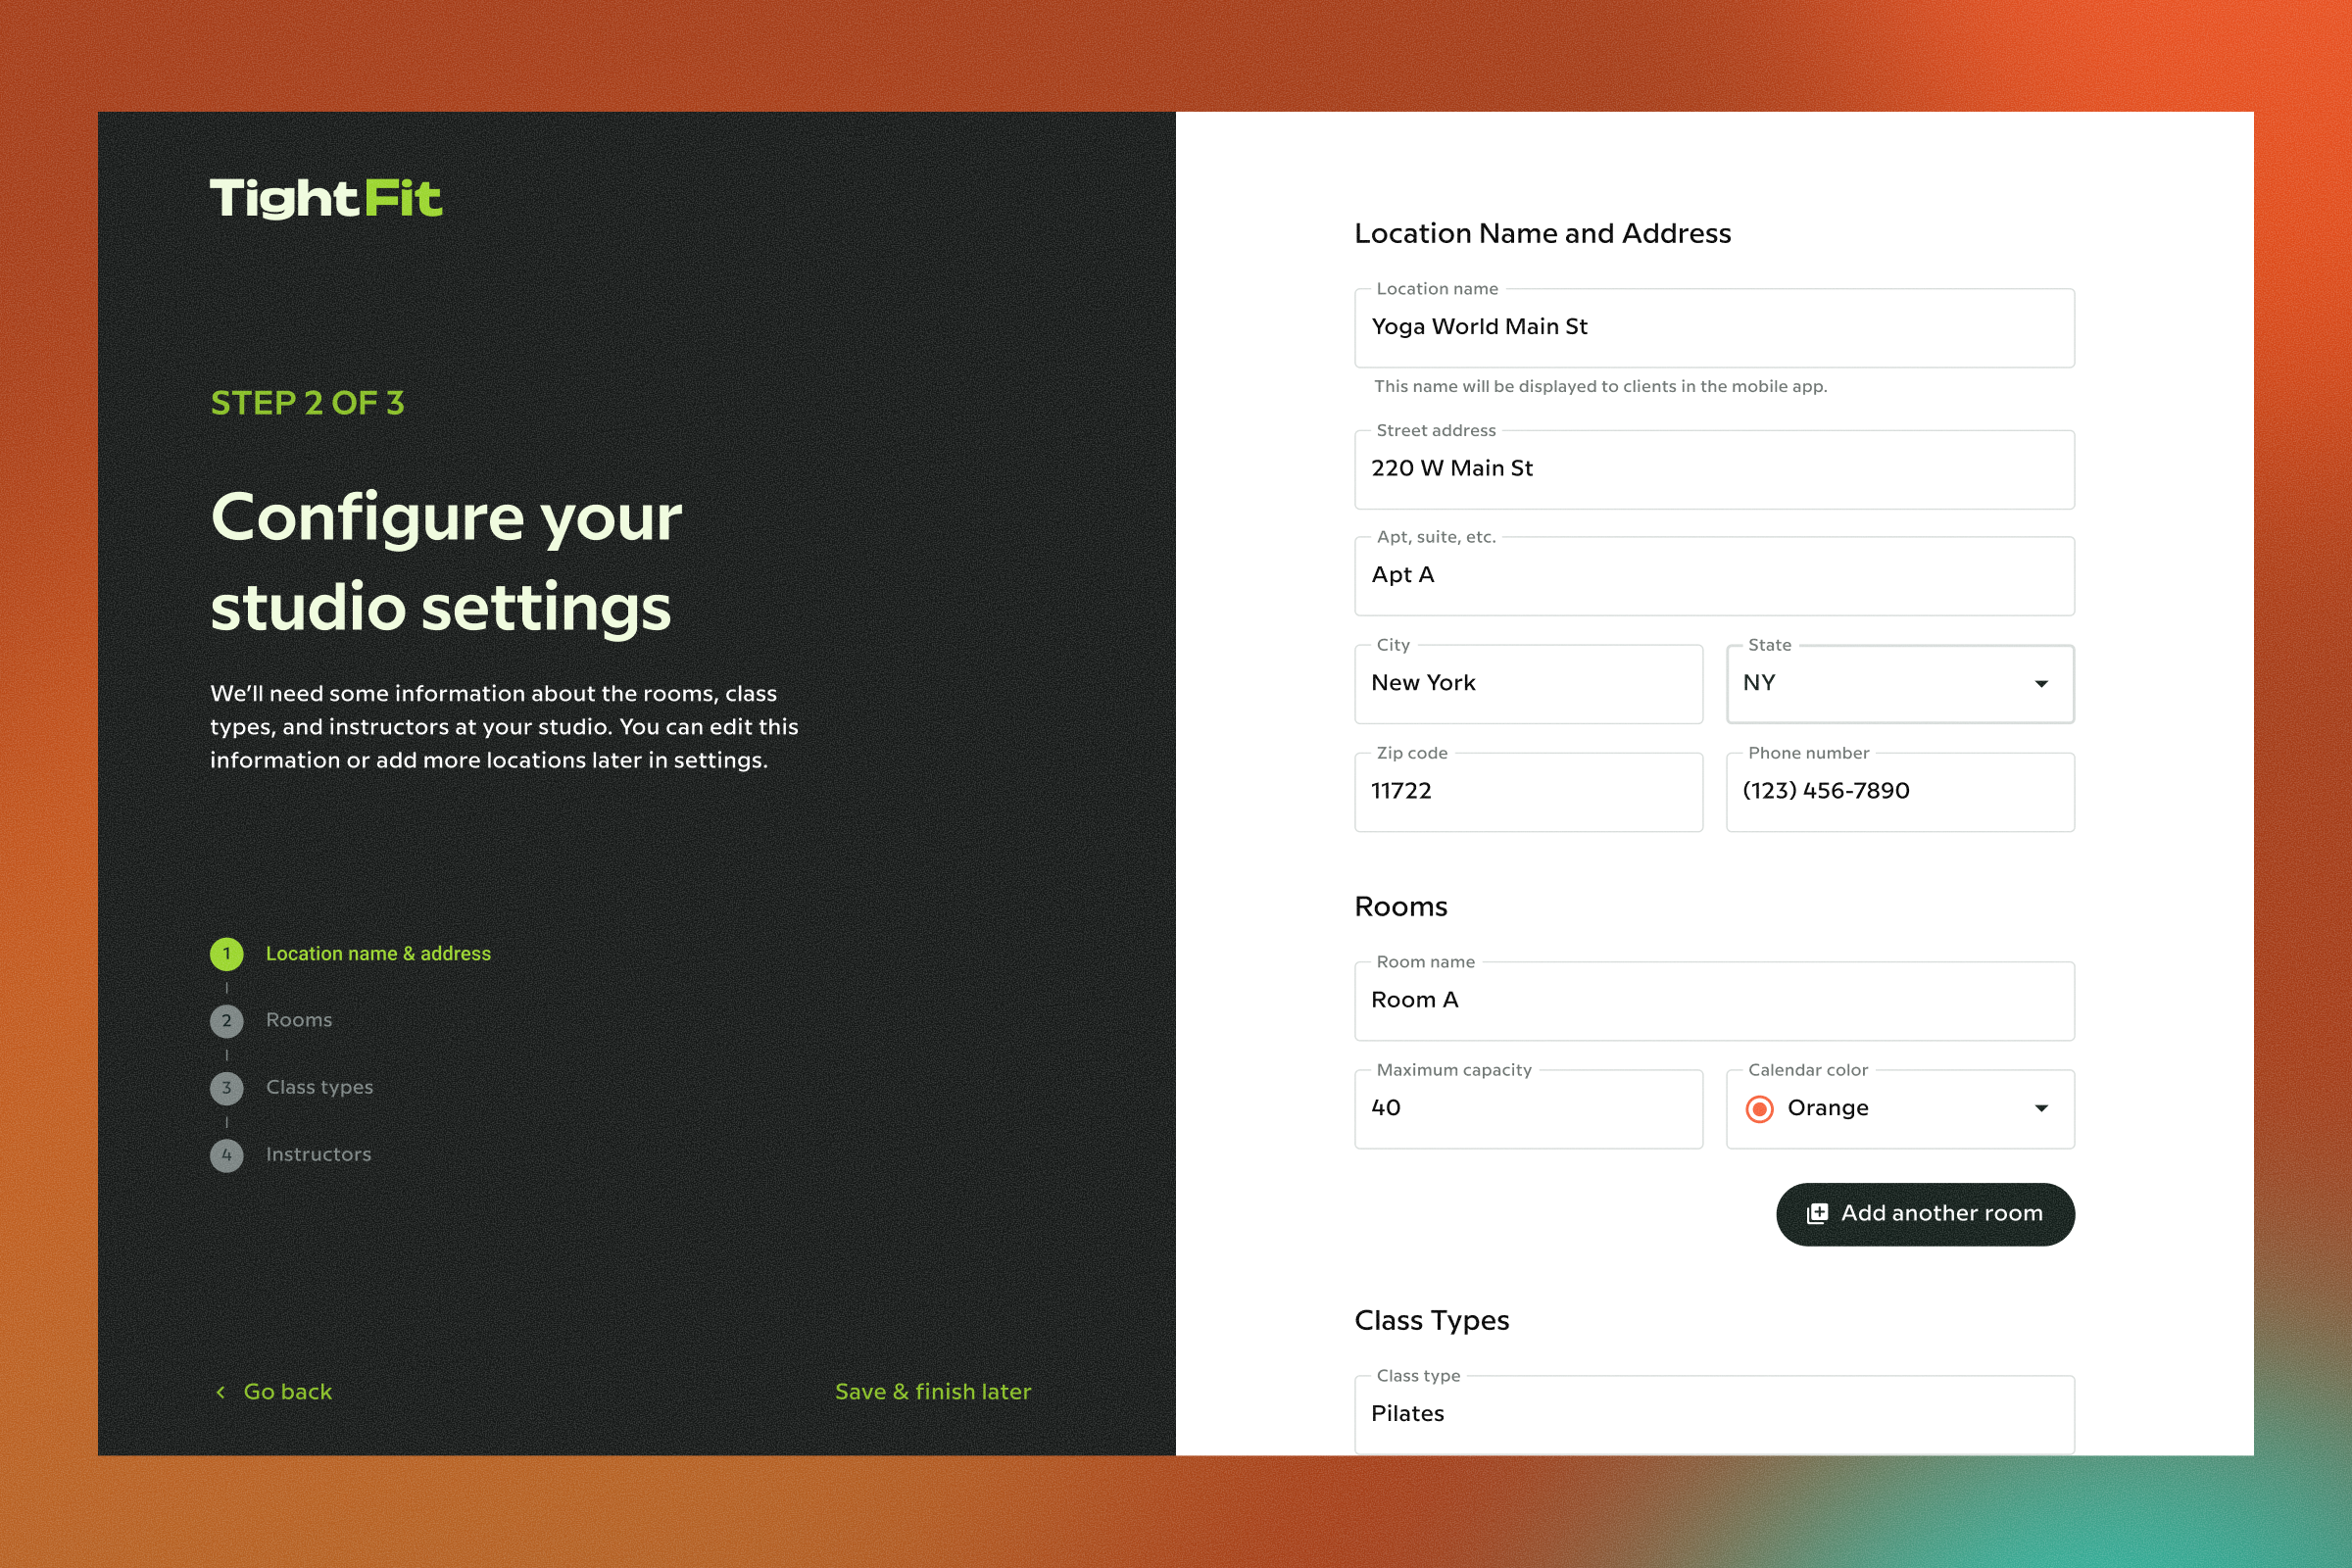The height and width of the screenshot is (1568, 2352).
Task: Click the Class Types heading
Action: (1432, 1321)
